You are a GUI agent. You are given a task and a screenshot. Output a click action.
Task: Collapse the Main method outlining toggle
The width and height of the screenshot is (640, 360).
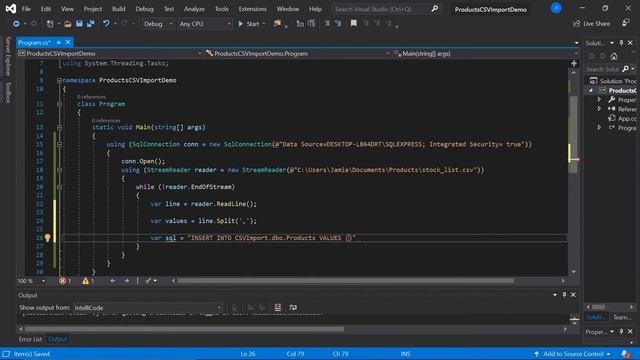pyautogui.click(x=59, y=127)
